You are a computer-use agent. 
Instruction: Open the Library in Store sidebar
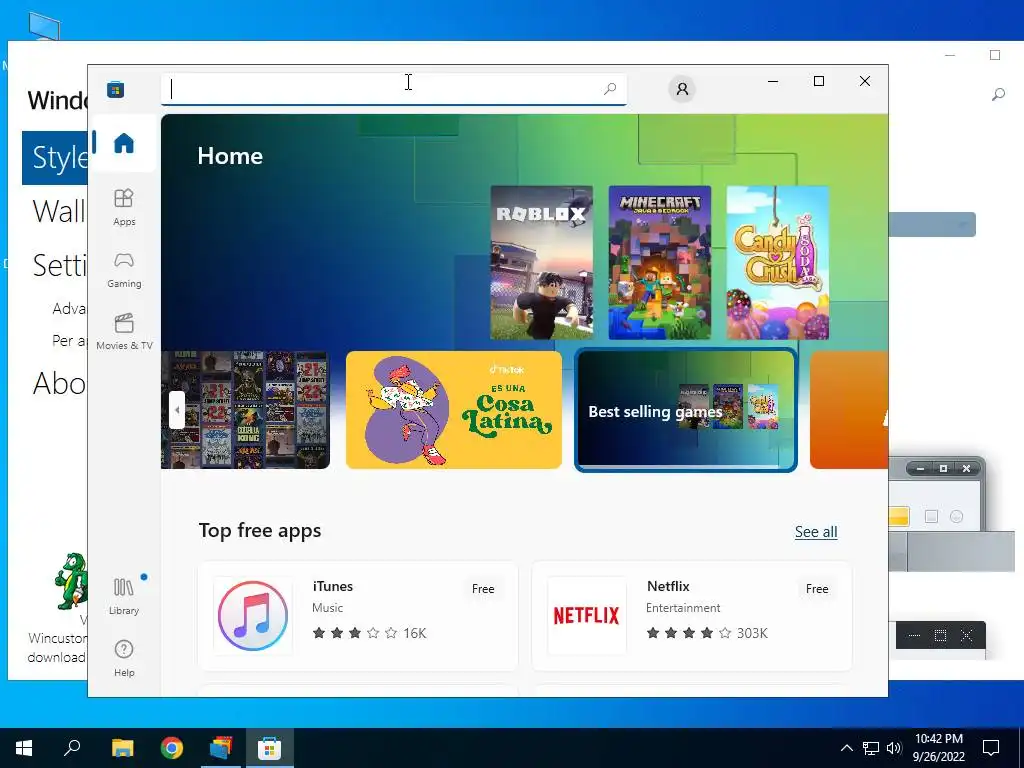click(x=123, y=596)
